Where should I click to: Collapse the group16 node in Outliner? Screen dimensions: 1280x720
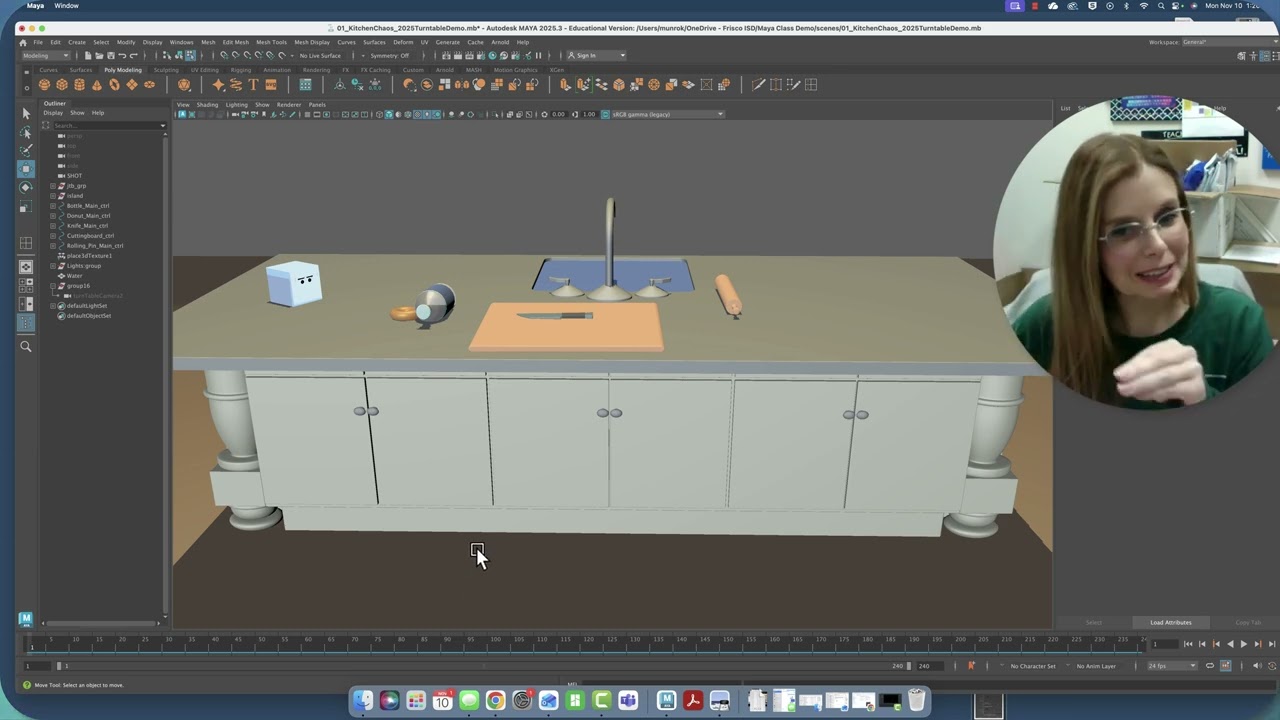53,286
